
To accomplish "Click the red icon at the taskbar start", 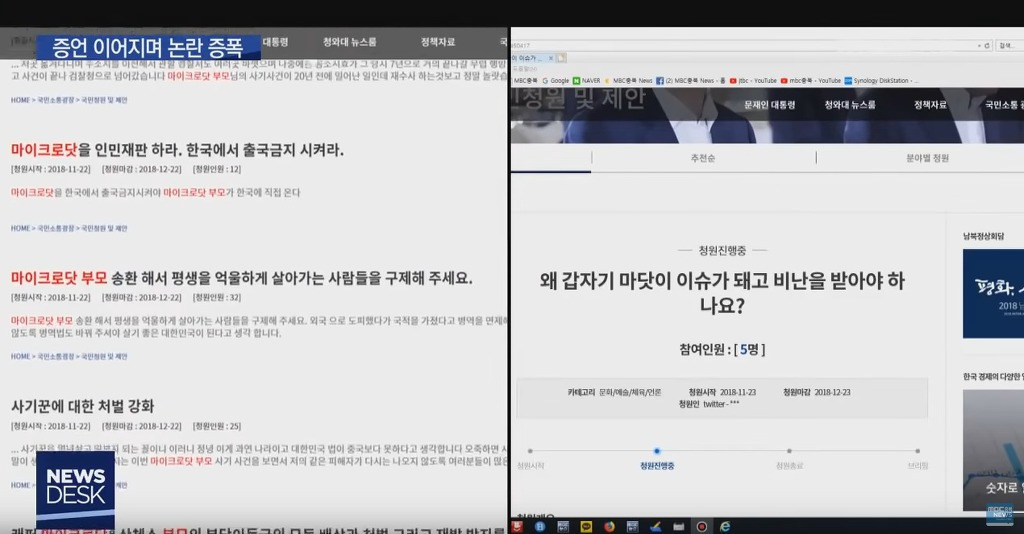I will [517, 526].
